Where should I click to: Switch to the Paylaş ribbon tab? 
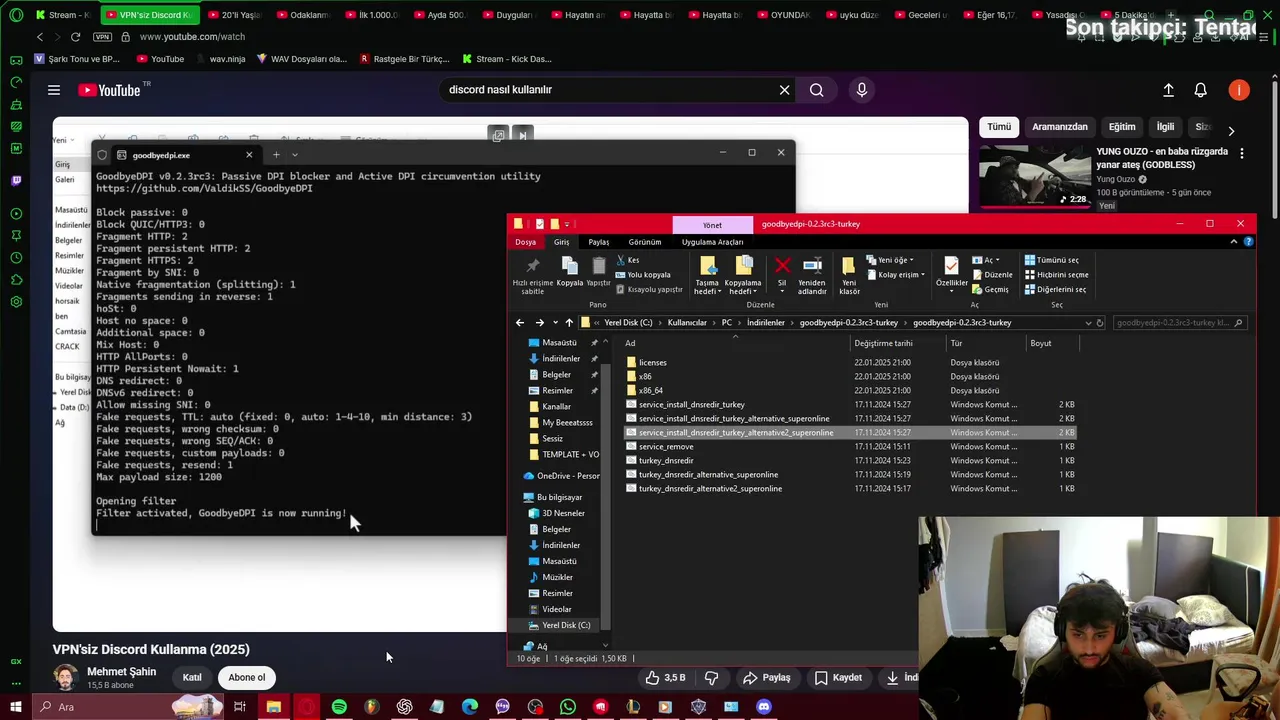(x=598, y=242)
